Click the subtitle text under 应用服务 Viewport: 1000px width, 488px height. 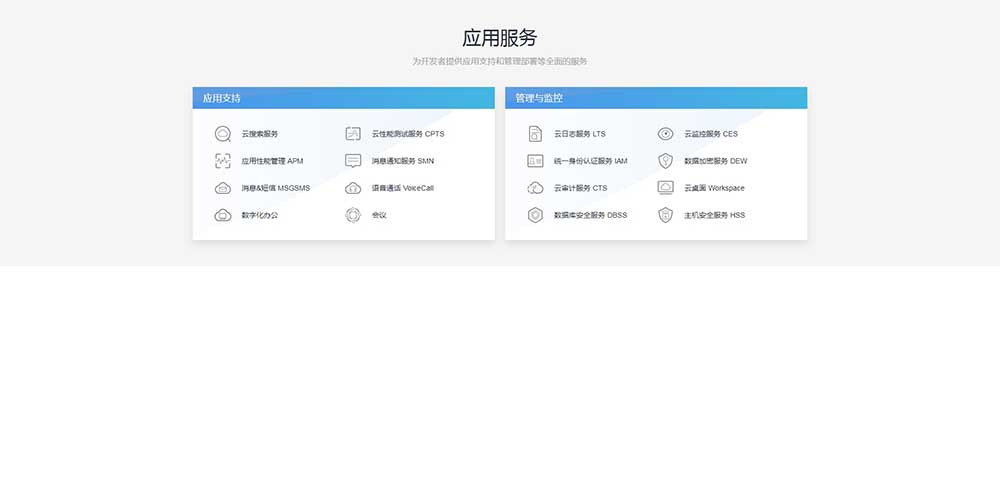(499, 61)
